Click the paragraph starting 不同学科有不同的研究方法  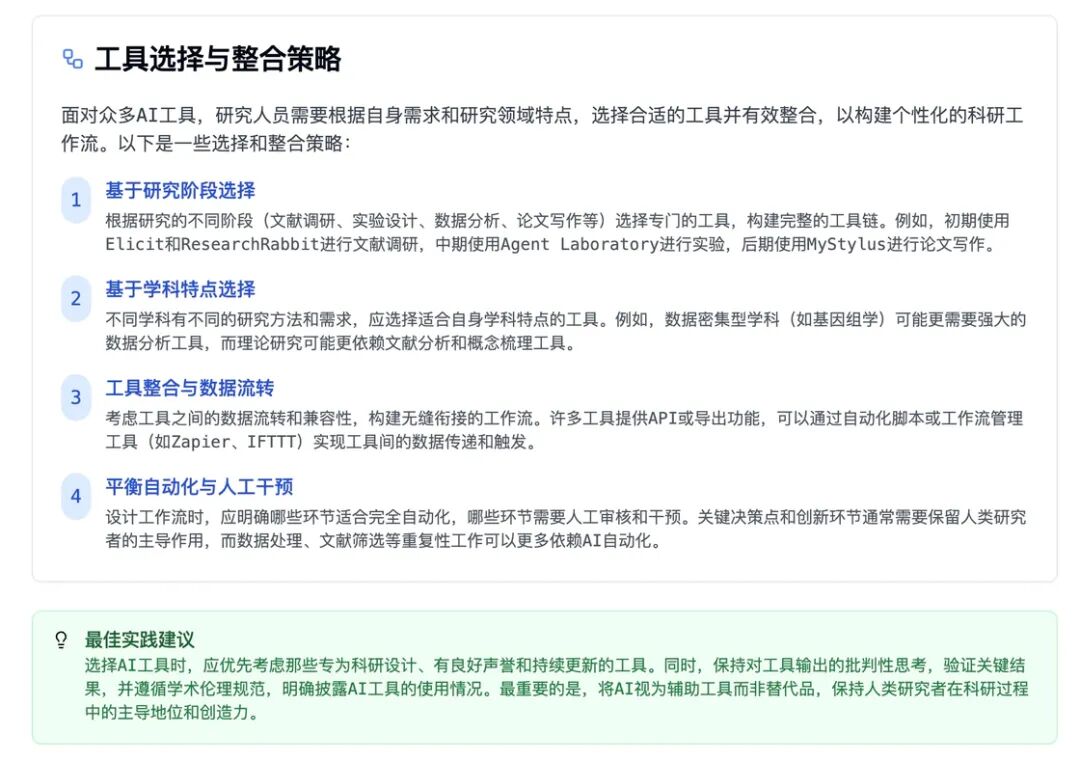pos(565,331)
